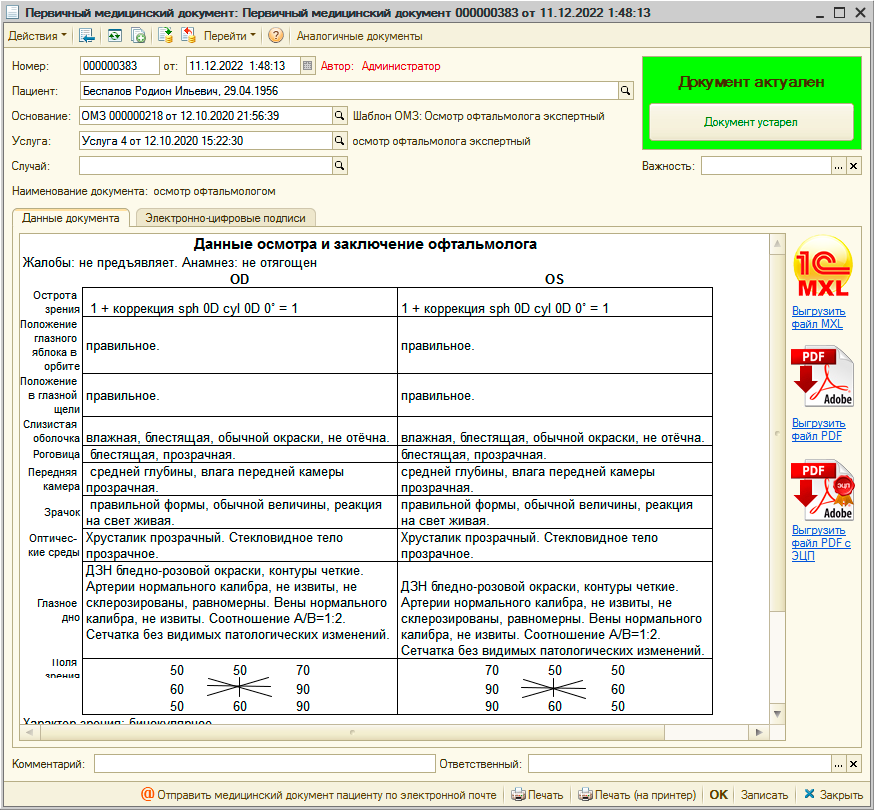Click the magnifier icon next to the Услуга field
This screenshot has height=810, width=874.
[339, 141]
